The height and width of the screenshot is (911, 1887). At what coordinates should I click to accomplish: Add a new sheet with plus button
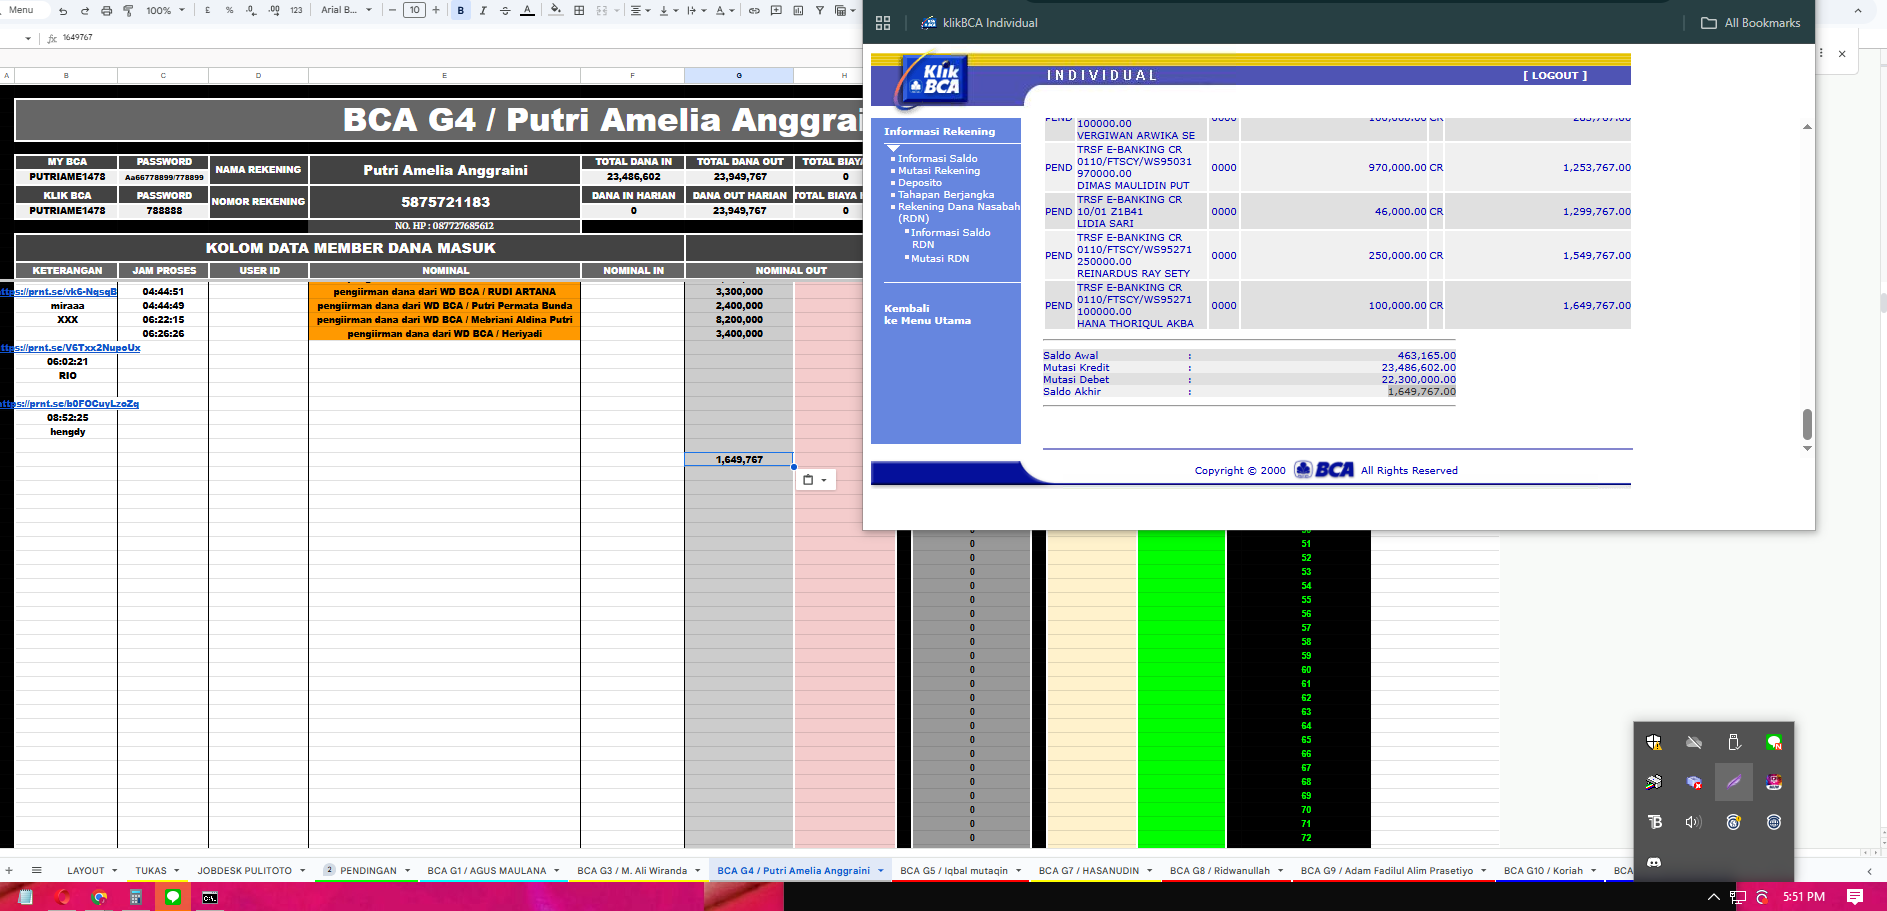[x=9, y=870]
